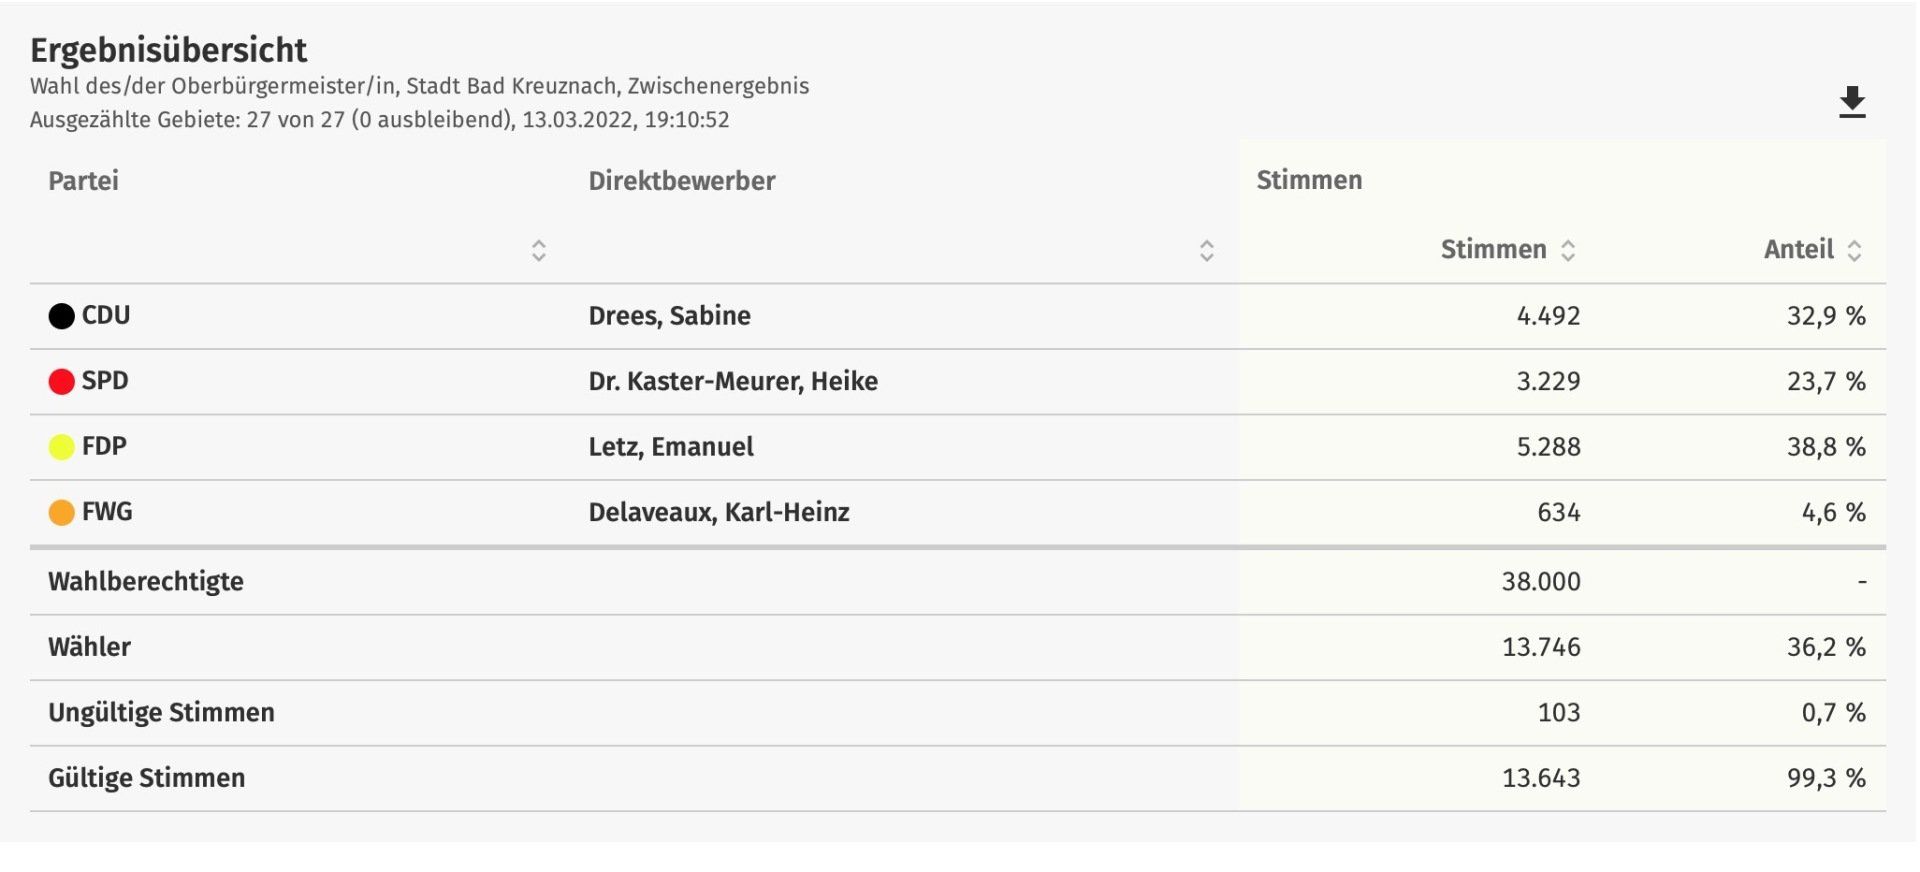Image resolution: width=1920 pixels, height=872 pixels.
Task: Sort table by Partei column
Action: [539, 250]
